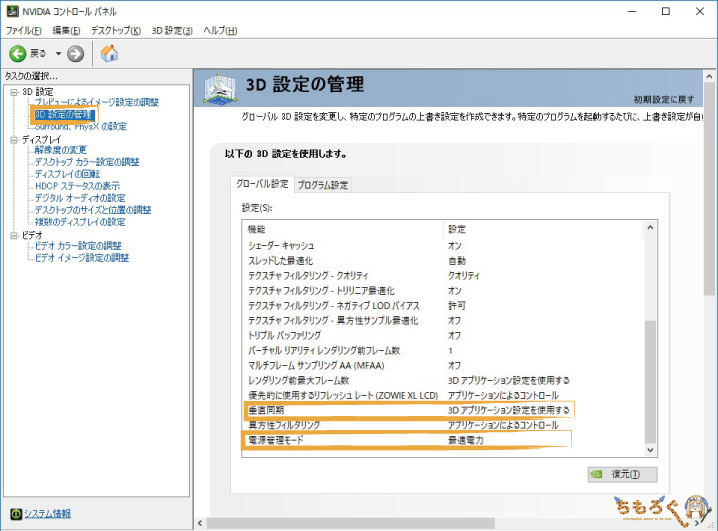Select 優先的に使用するリフレッシュ レート row
This screenshot has height=531, width=718.
[x=443, y=395]
